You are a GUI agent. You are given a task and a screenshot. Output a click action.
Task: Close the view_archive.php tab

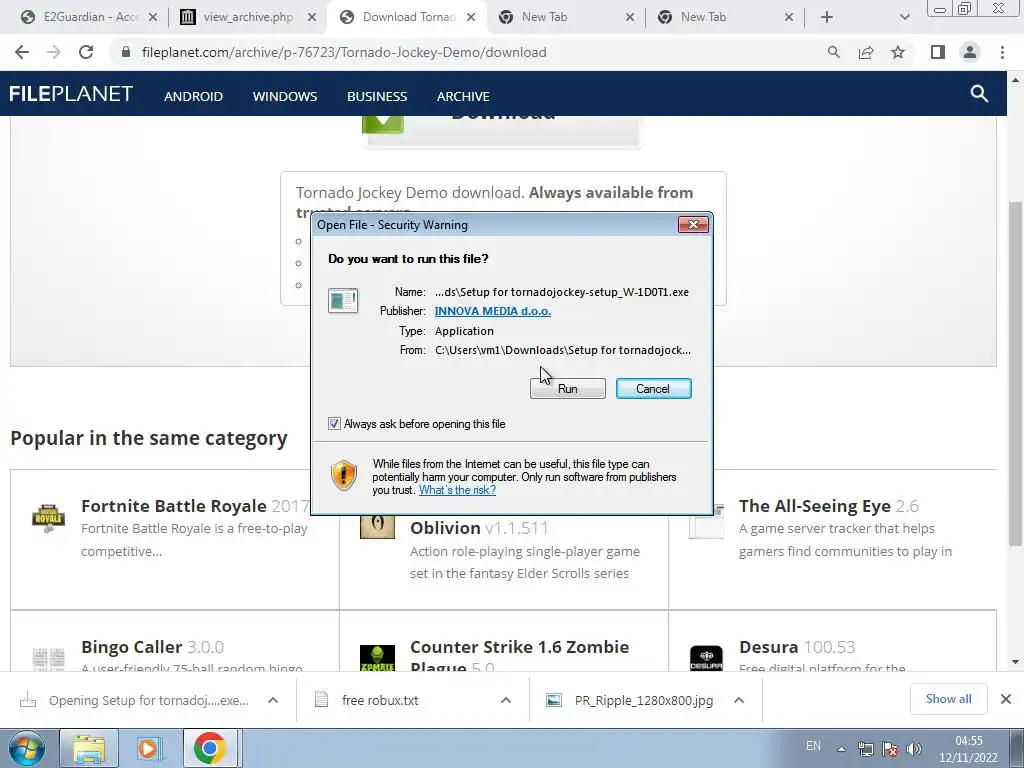click(312, 17)
